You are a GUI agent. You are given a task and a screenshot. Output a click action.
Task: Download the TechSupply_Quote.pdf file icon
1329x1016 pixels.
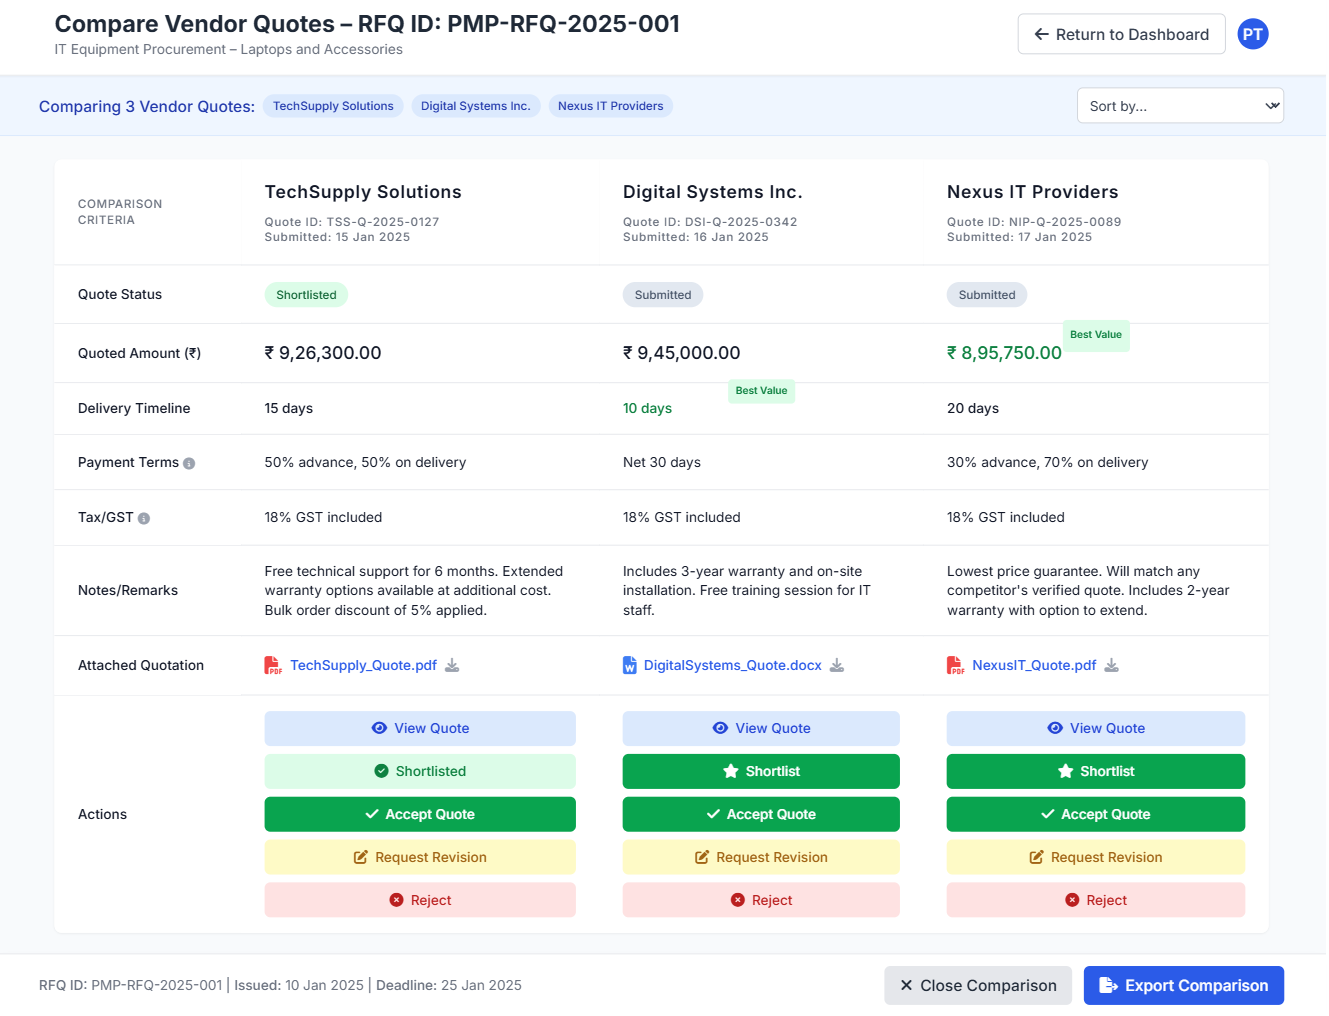coord(452,666)
